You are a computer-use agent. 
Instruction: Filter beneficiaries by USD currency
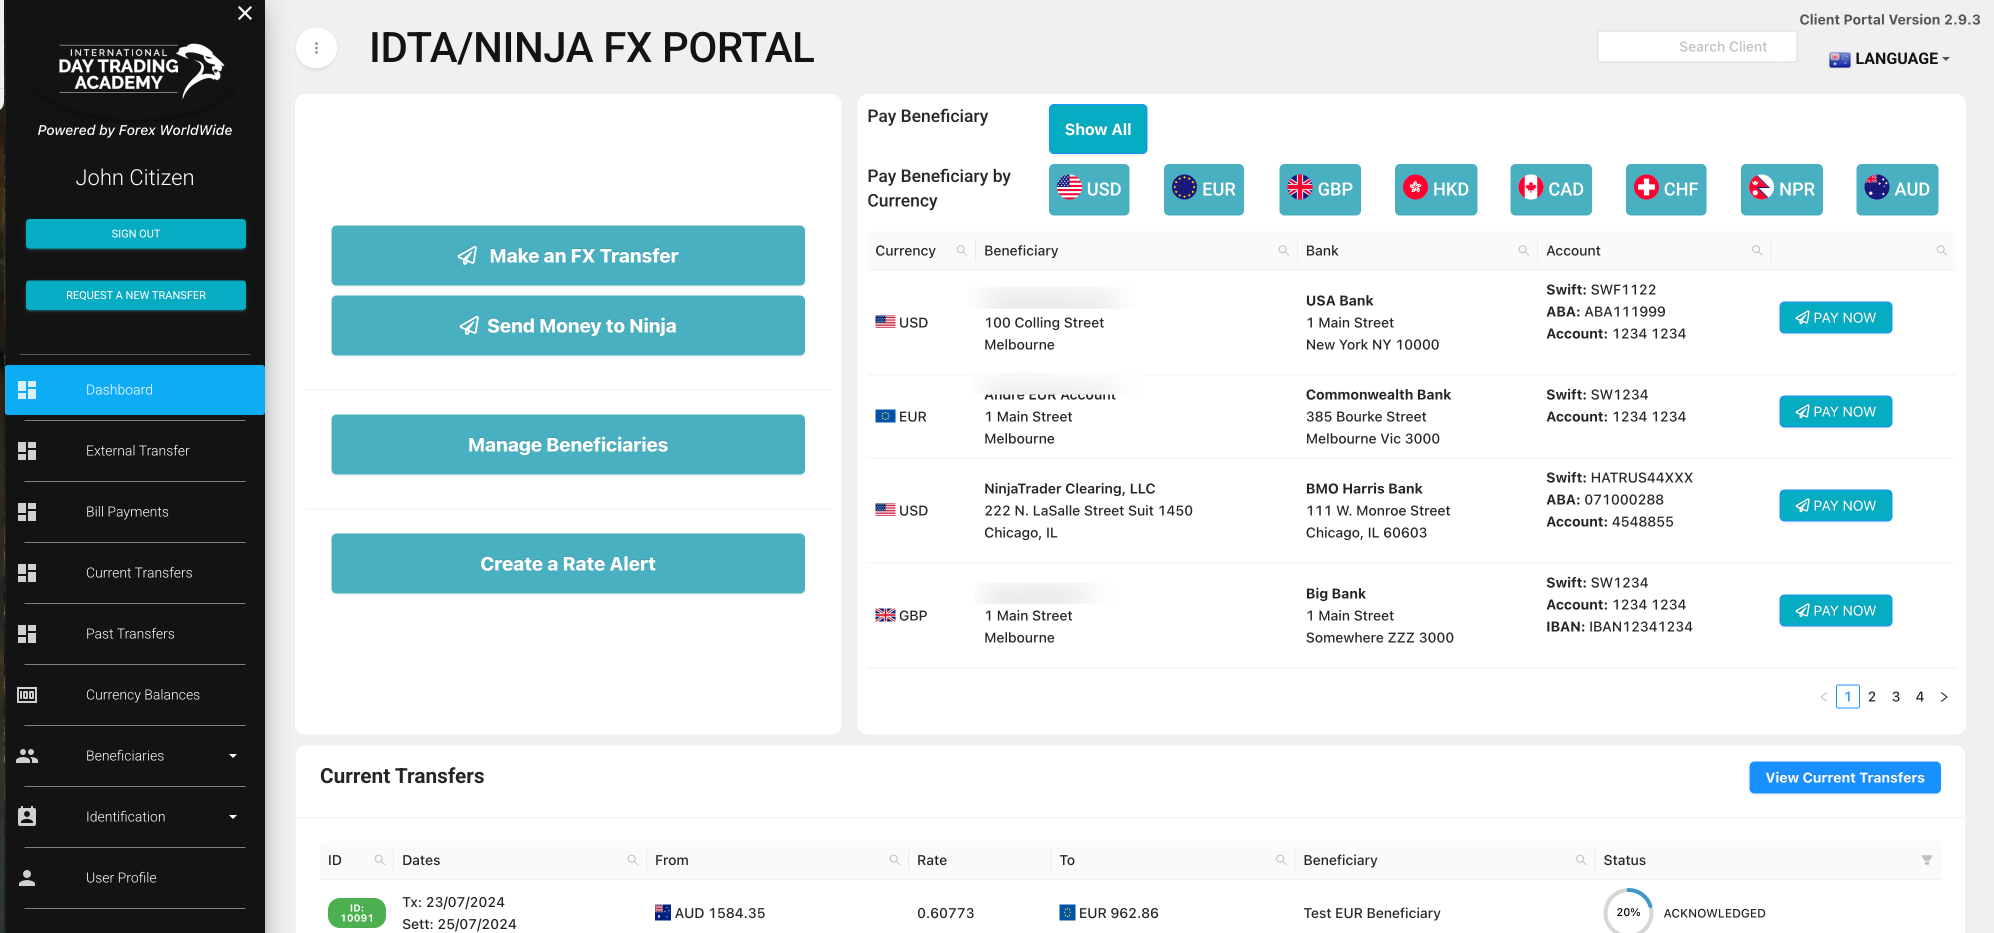1088,189
